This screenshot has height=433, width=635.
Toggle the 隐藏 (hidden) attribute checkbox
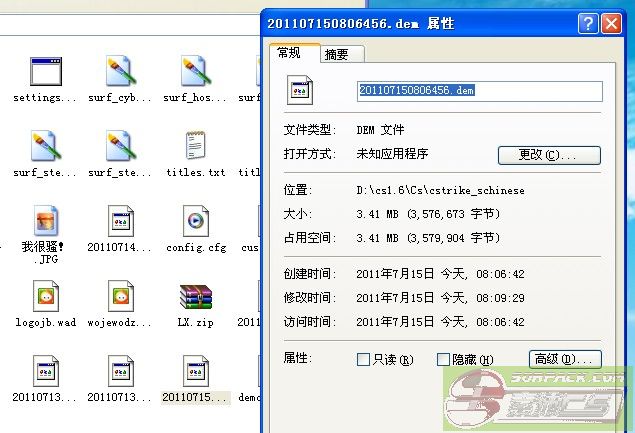[x=443, y=359]
